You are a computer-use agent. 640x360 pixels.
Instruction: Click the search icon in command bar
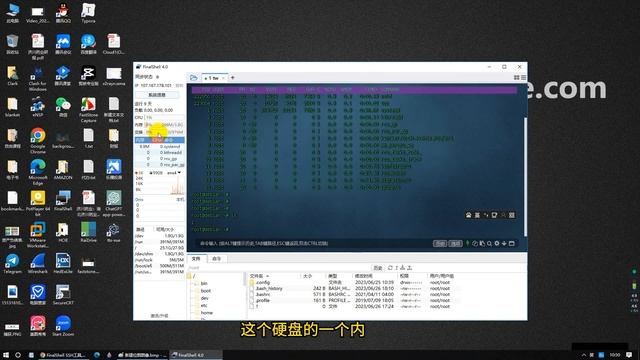coord(489,244)
